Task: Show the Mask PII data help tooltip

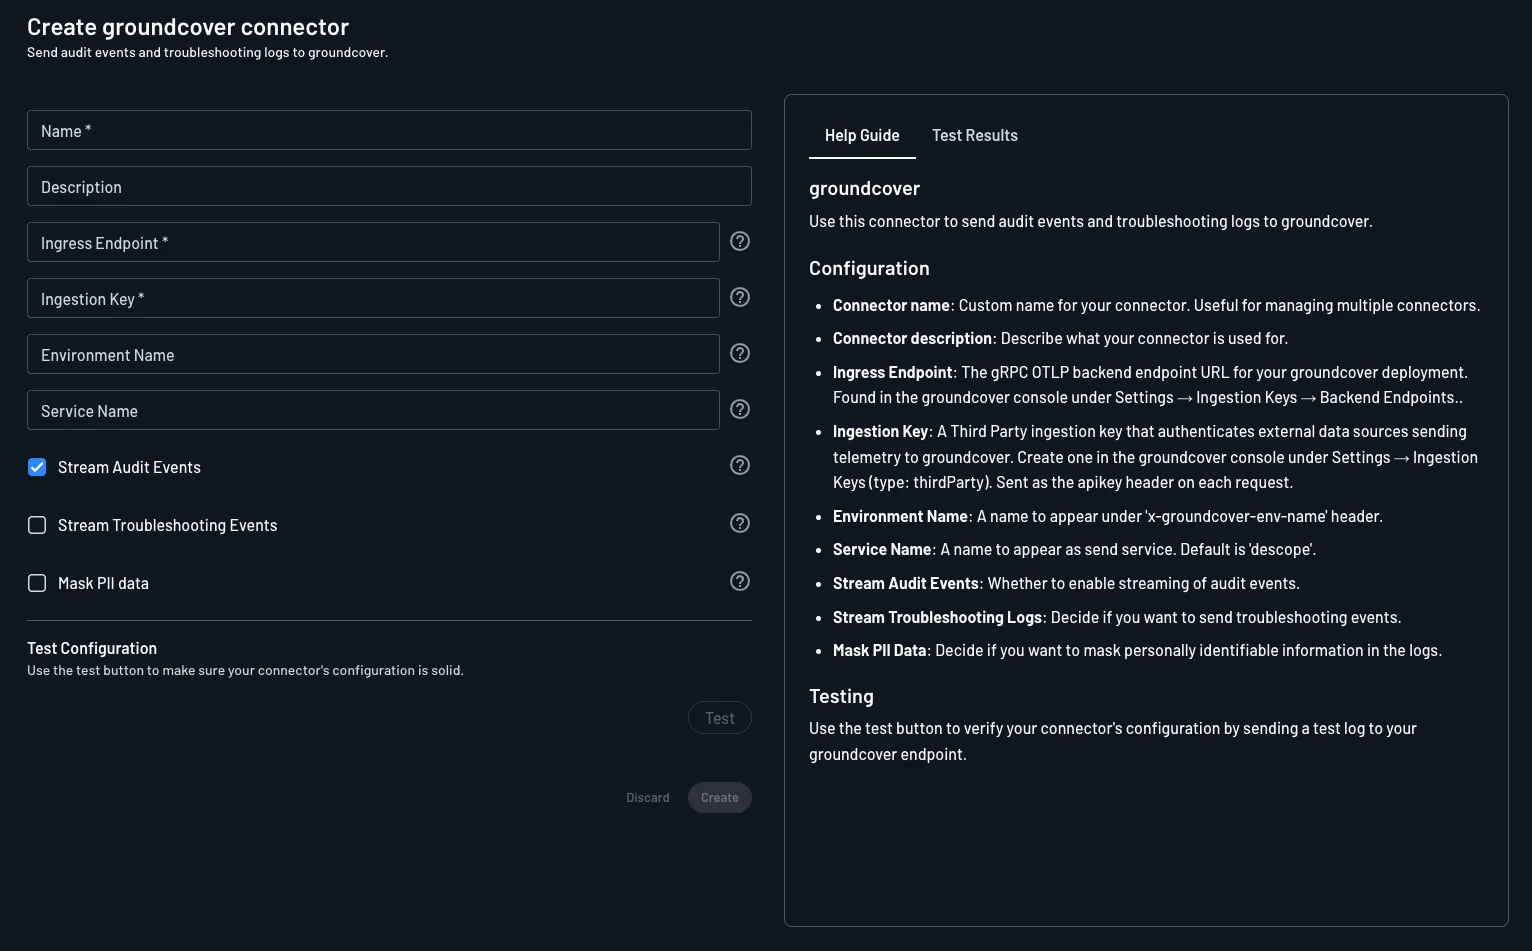Action: pos(740,581)
